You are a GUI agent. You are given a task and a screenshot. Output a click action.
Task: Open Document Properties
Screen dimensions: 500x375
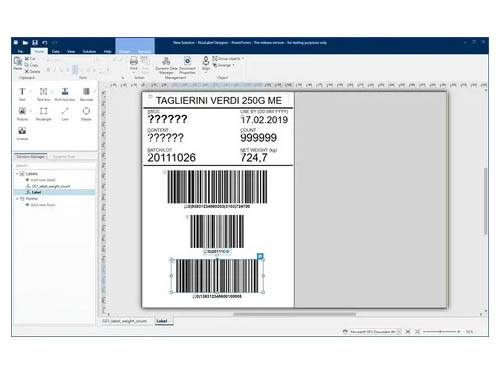(x=187, y=65)
